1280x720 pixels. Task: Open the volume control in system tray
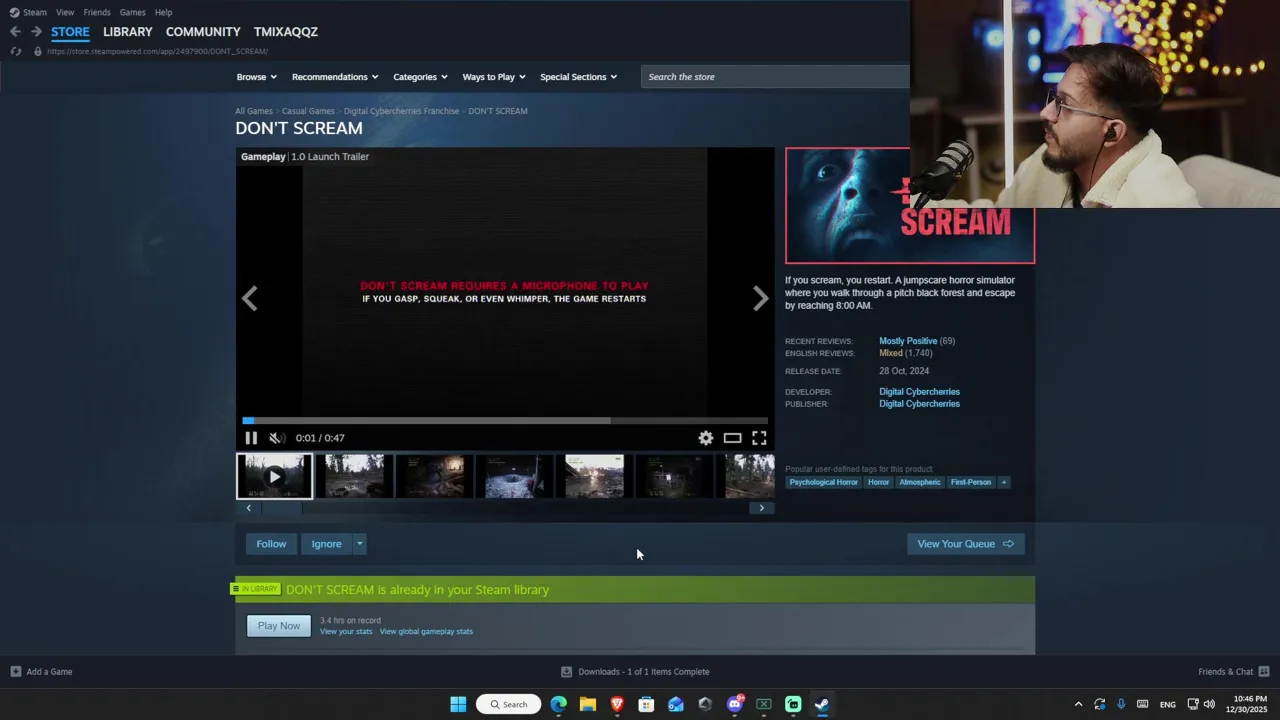[1209, 704]
